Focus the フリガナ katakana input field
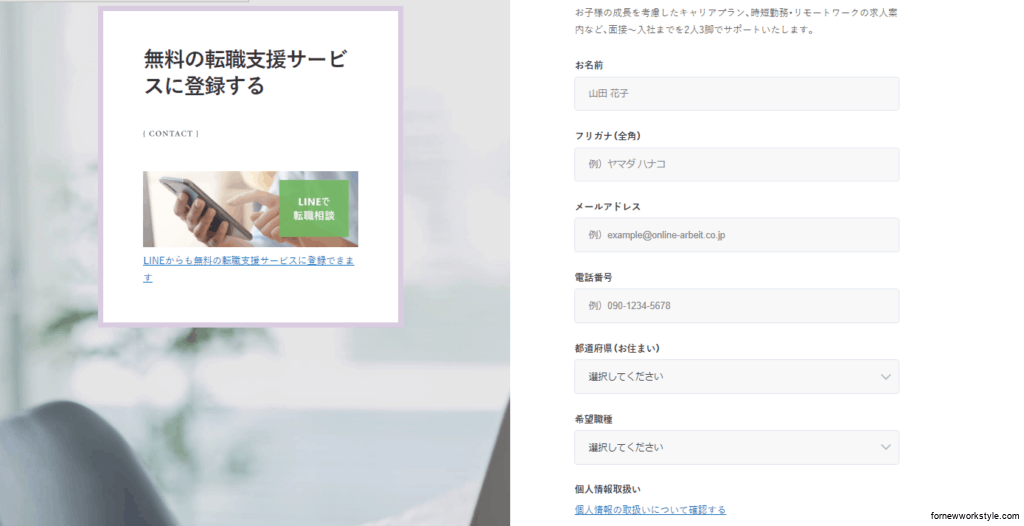This screenshot has width=1024, height=526. 736,165
